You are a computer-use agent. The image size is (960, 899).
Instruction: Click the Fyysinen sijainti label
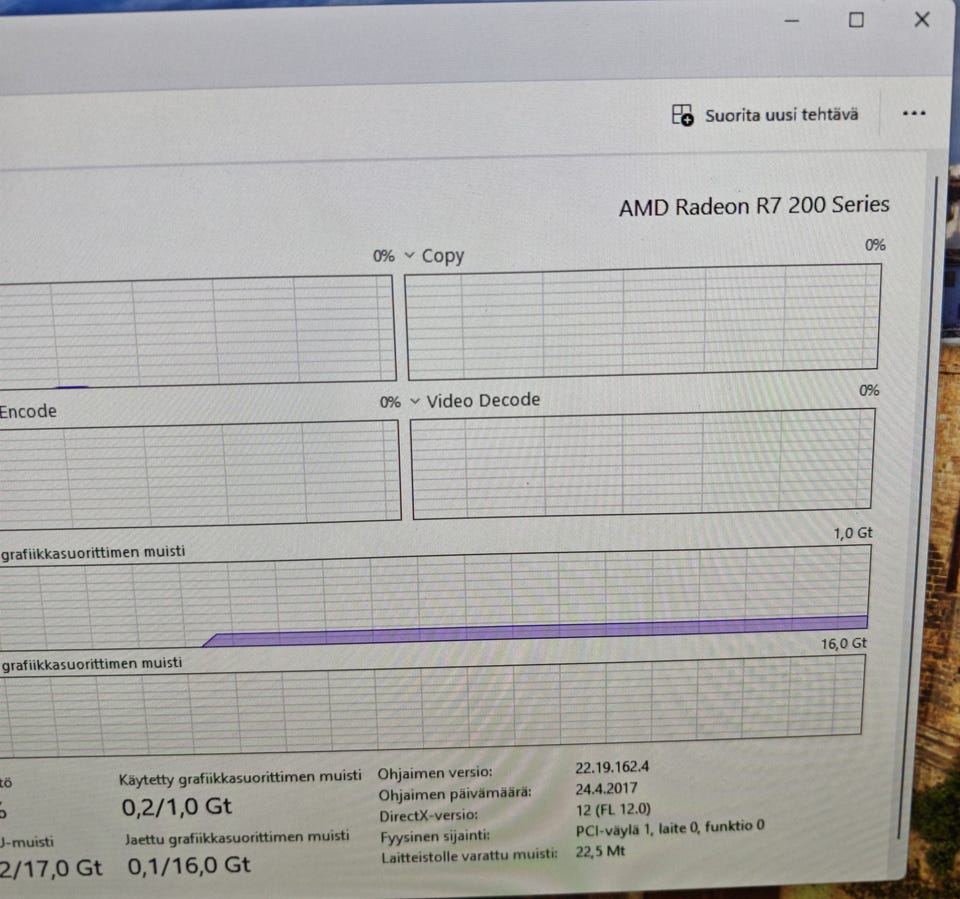coord(435,837)
